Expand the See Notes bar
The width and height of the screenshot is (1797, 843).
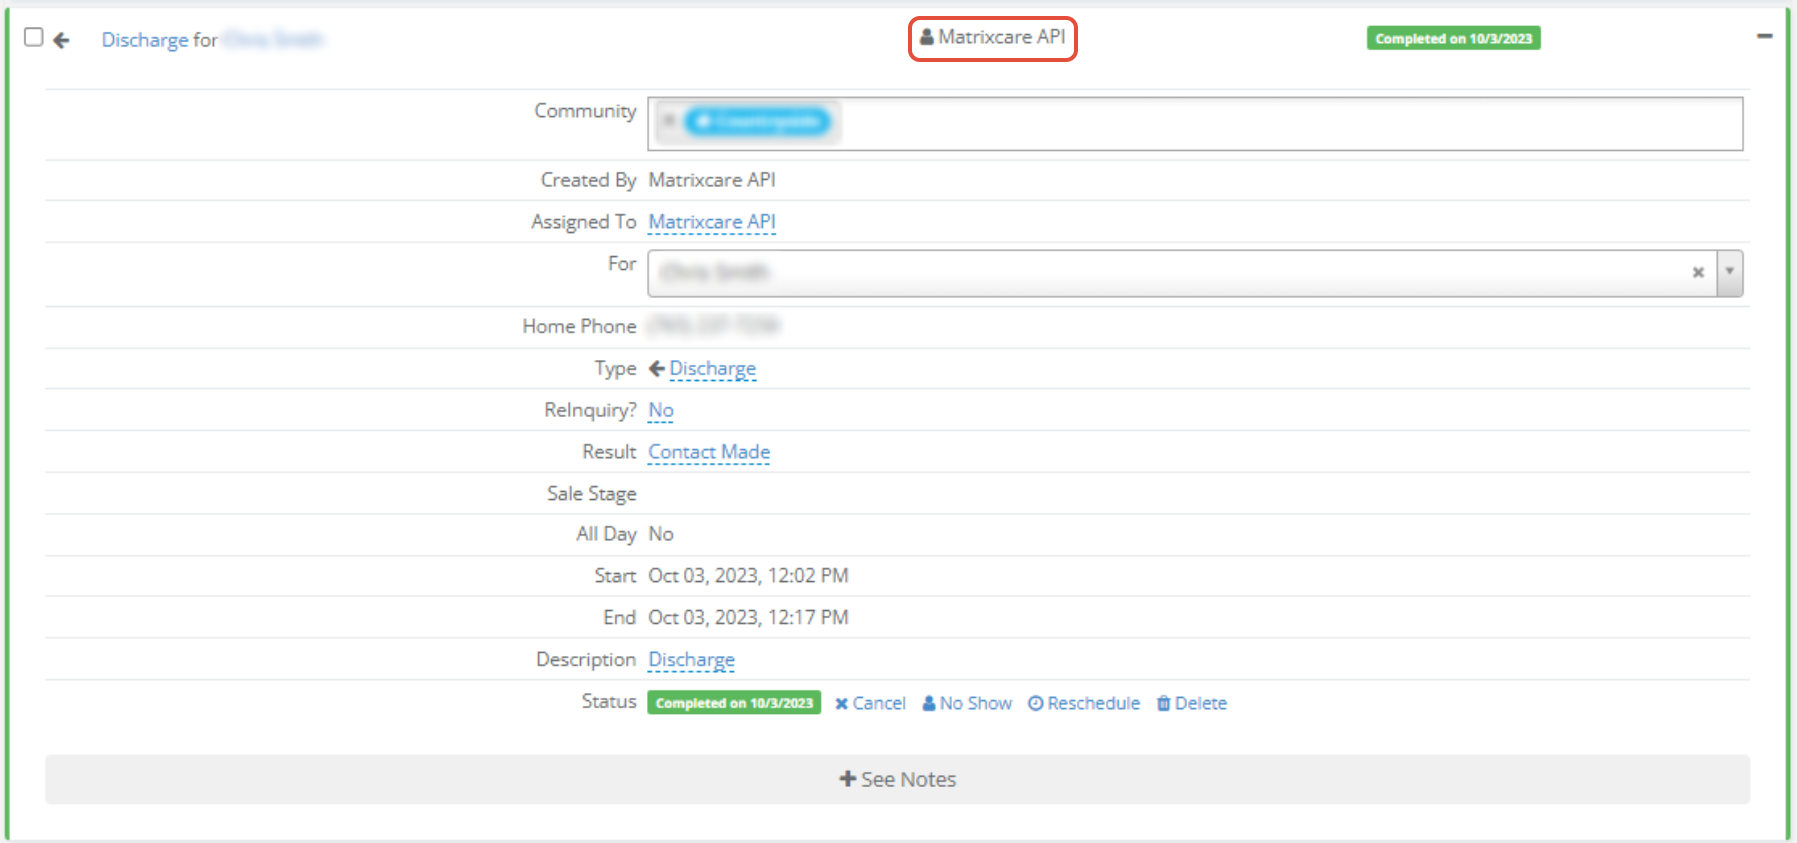(897, 779)
